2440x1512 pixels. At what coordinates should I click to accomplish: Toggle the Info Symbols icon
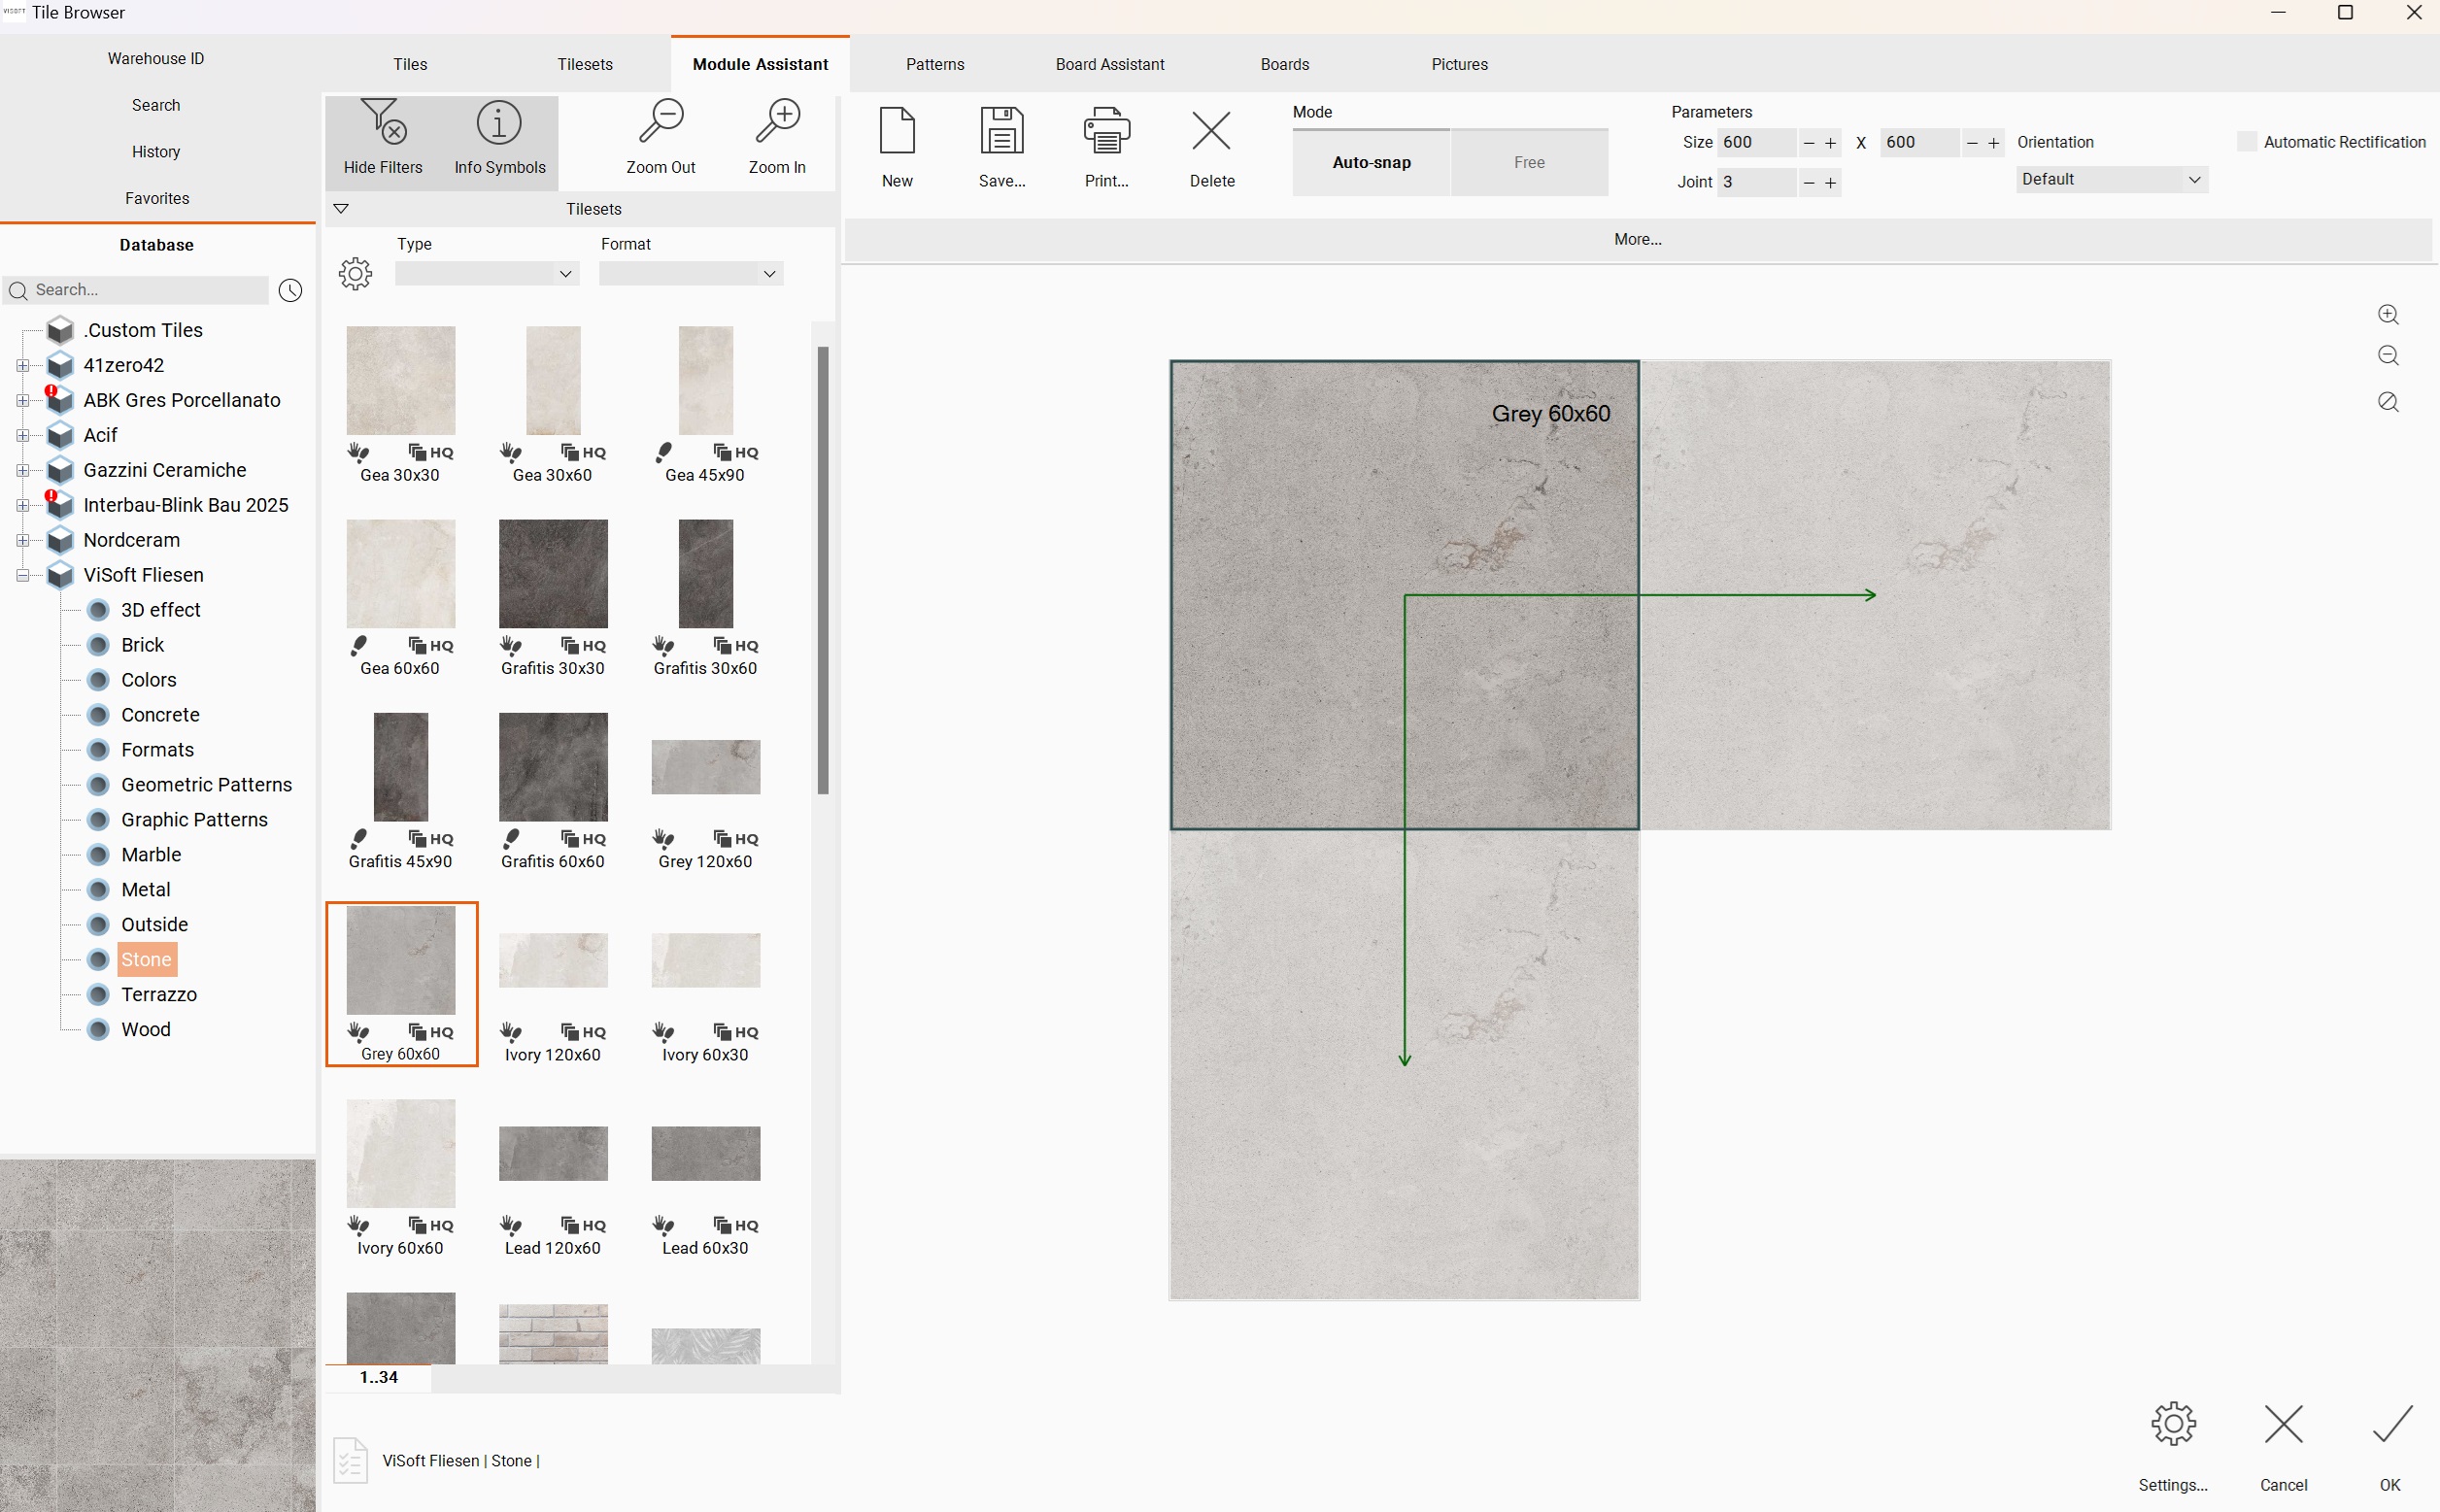click(499, 123)
